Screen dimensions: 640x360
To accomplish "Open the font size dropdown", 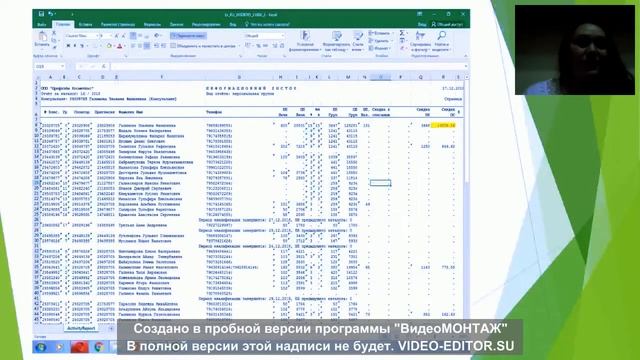I will pyautogui.click(x=111, y=36).
